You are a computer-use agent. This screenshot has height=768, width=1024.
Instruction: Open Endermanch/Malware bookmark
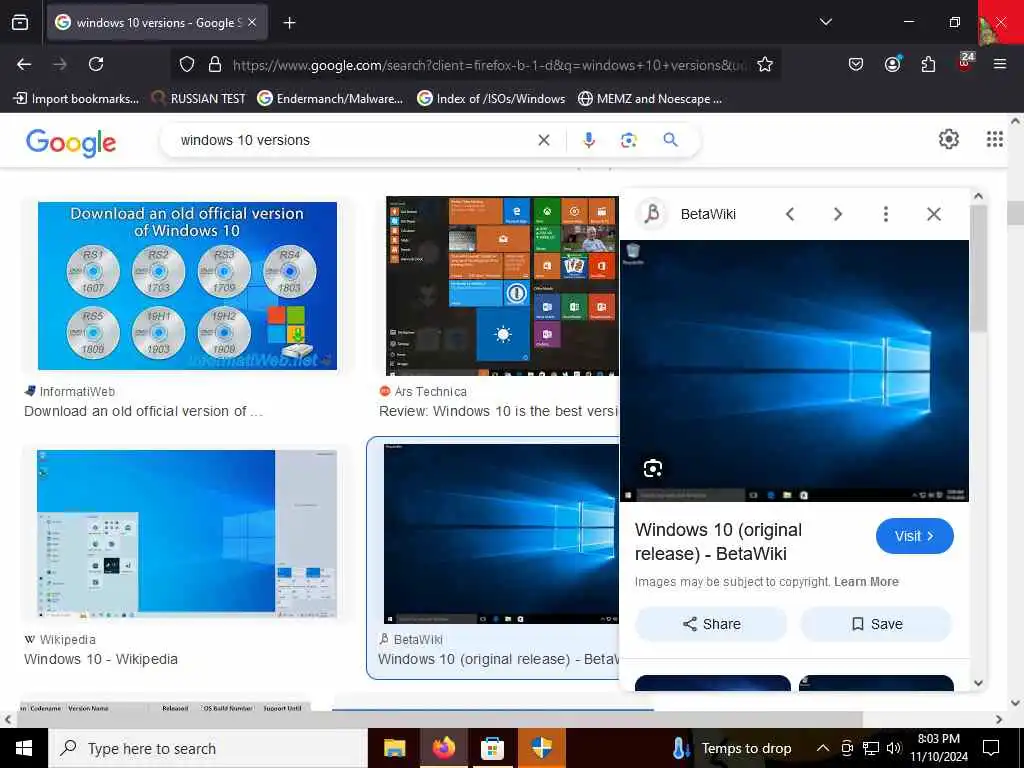click(330, 99)
